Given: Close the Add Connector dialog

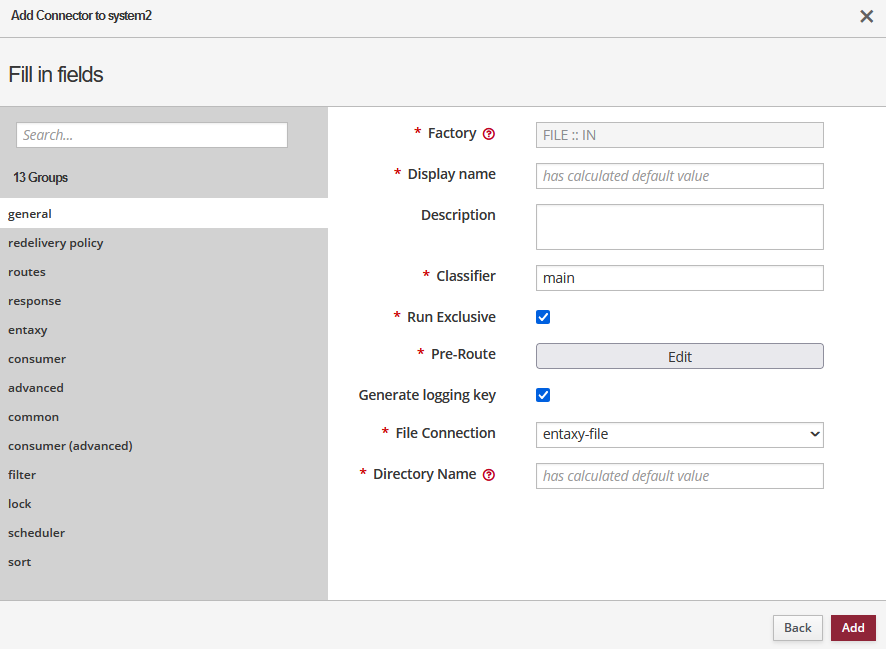Looking at the screenshot, I should pos(866,16).
